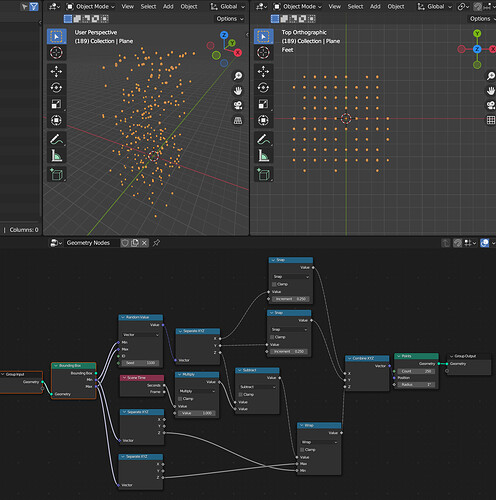Image resolution: width=496 pixels, height=500 pixels.
Task: Open the Vector data type dropdown in the Random Value node
Action: [141, 335]
